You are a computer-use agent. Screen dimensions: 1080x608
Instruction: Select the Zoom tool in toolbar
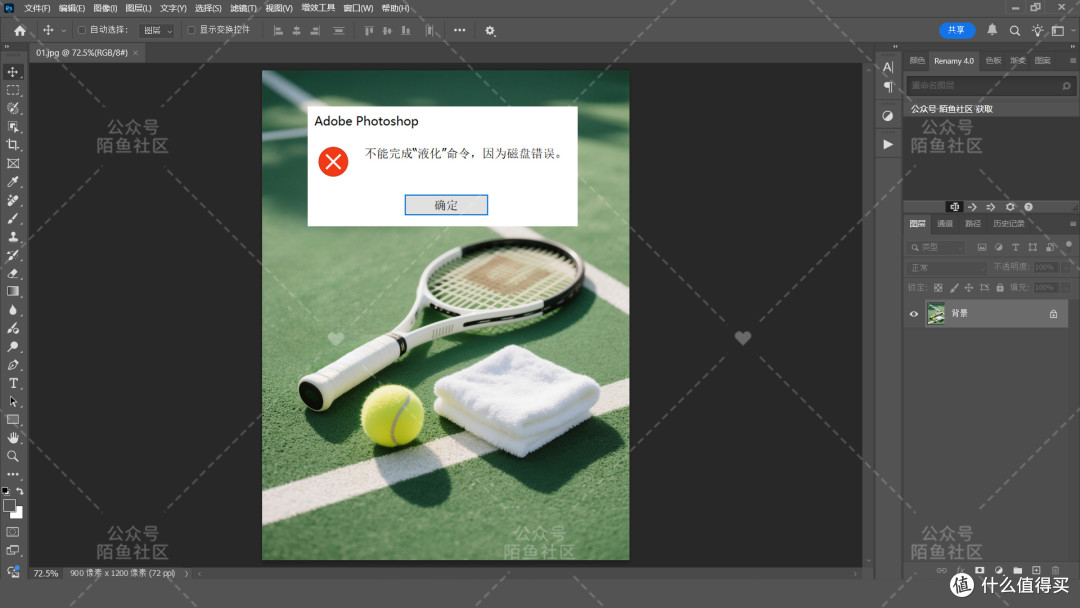(x=13, y=456)
